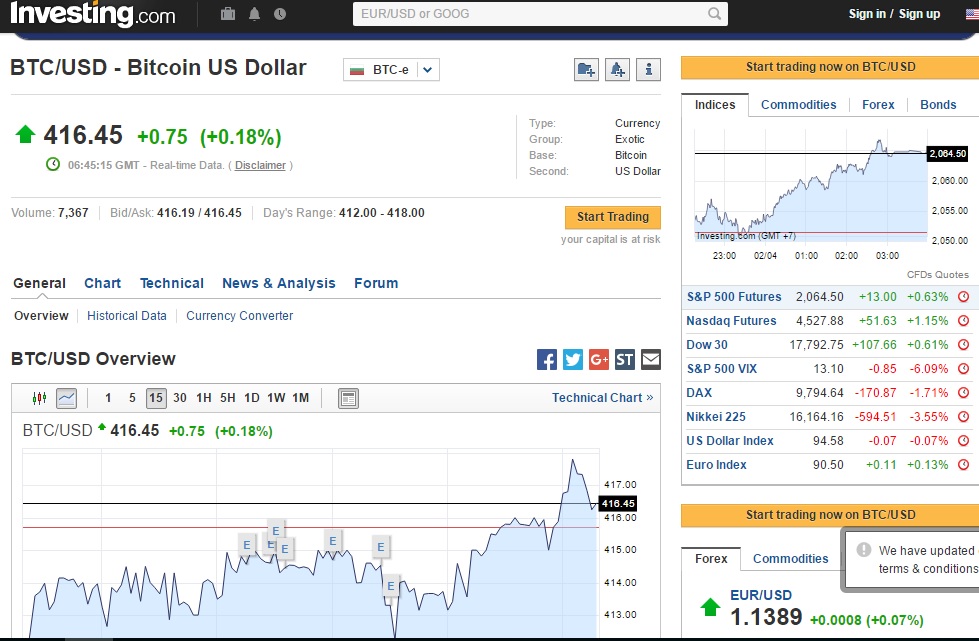
Task: Click clock icon in US Dollar Index row
Action: (963, 441)
